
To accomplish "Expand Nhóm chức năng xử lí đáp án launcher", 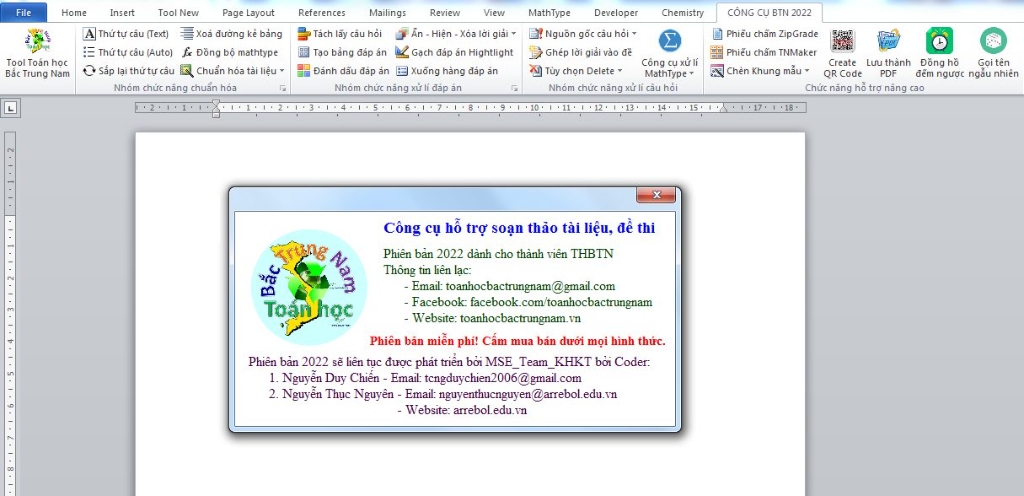I will coord(515,87).
